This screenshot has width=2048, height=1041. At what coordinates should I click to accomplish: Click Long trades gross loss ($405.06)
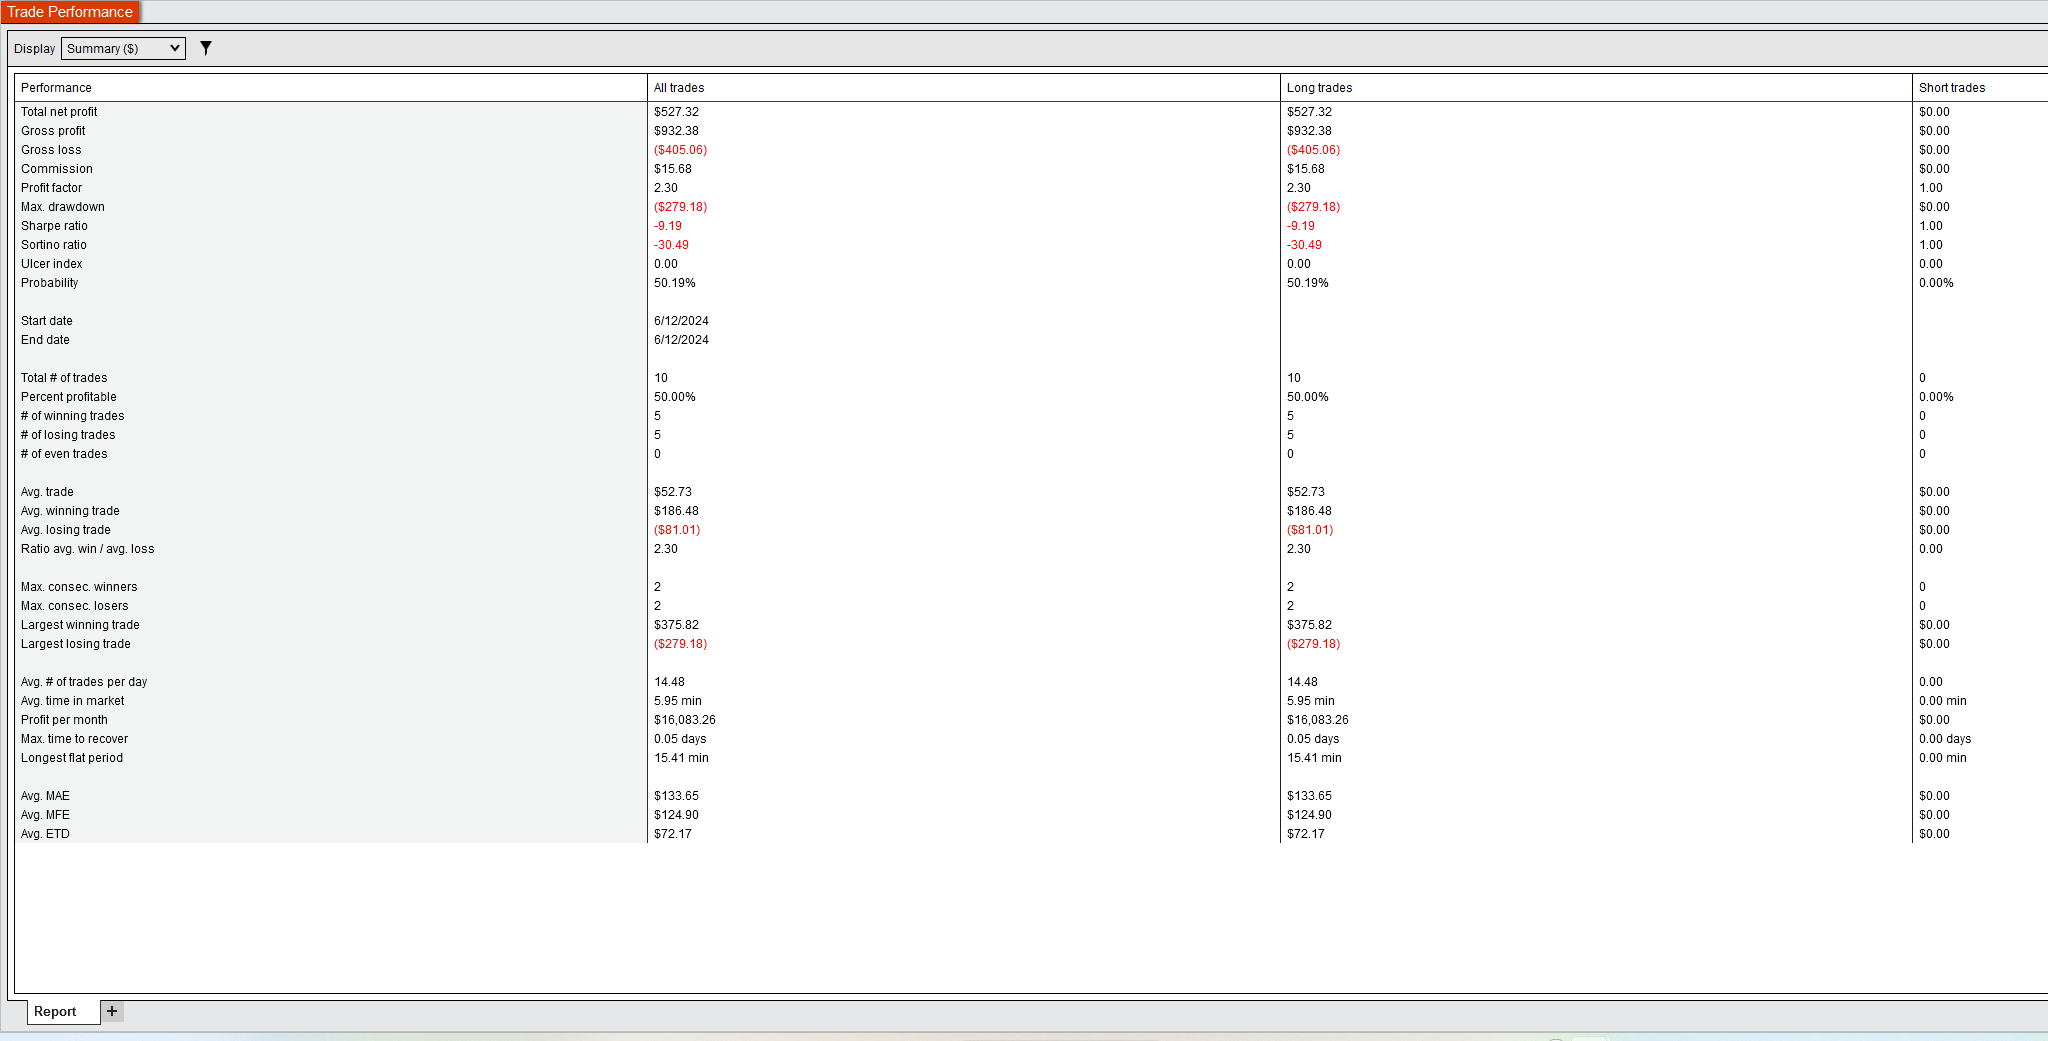click(1314, 150)
